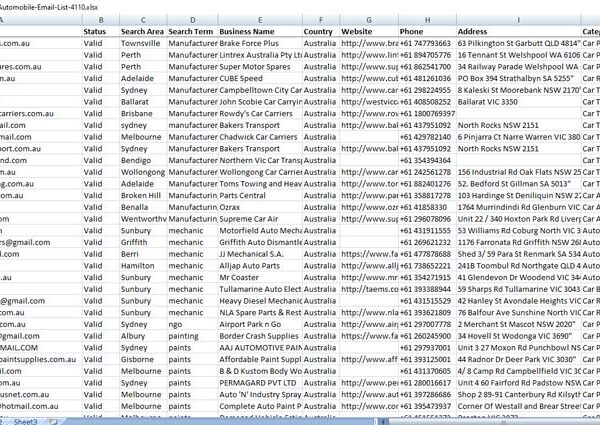
Task: Click the 'Search Term' header cell
Action: [x=192, y=32]
